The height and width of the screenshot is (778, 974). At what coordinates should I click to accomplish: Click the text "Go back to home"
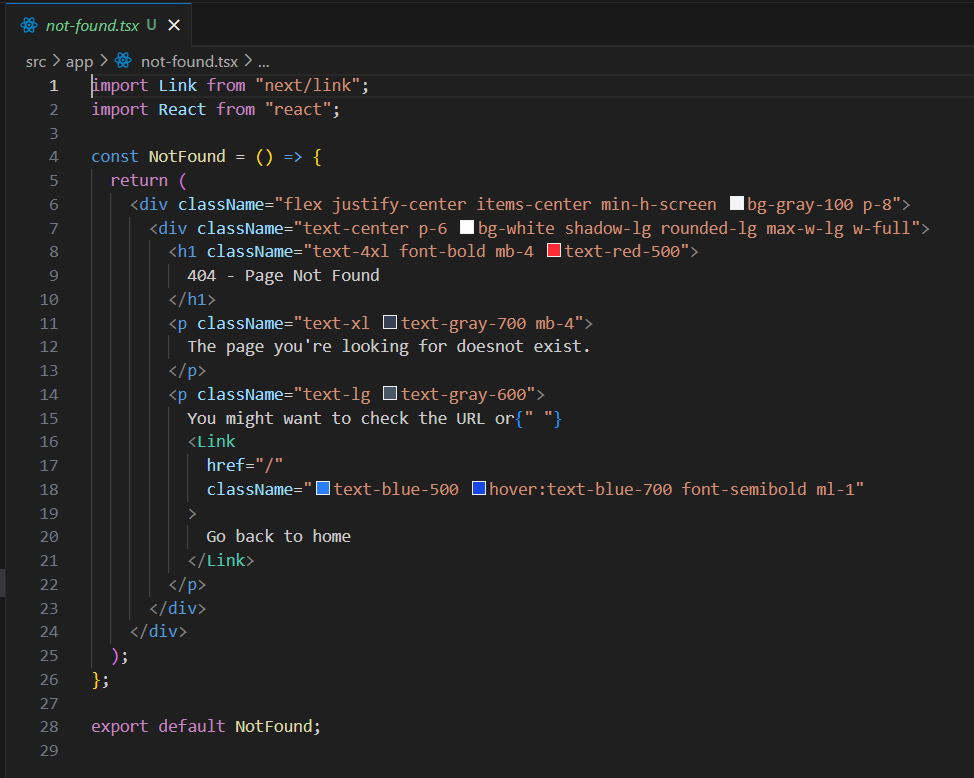coord(278,536)
